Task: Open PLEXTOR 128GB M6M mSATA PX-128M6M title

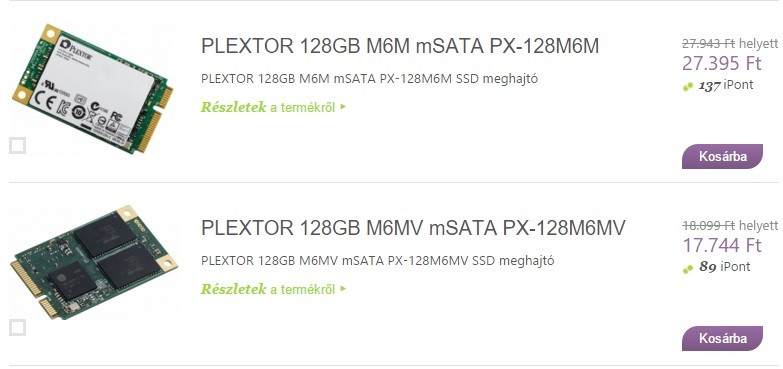Action: click(x=399, y=46)
